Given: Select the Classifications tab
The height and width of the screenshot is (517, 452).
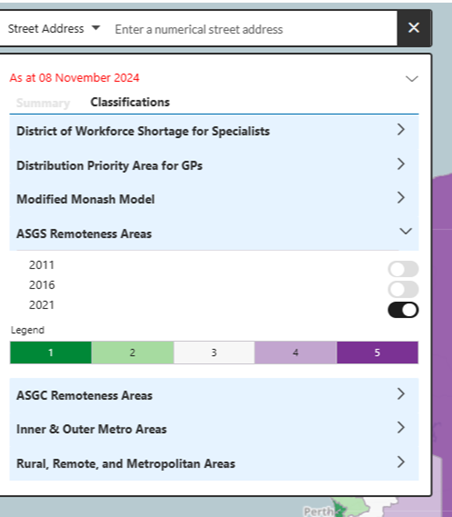Looking at the screenshot, I should [130, 102].
